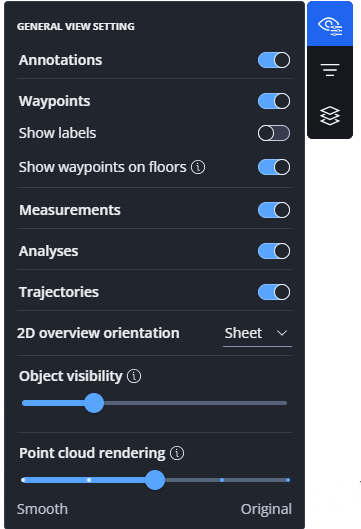Click info icon beside Show waypoints on floors
This screenshot has width=361, height=529.
coord(198,167)
